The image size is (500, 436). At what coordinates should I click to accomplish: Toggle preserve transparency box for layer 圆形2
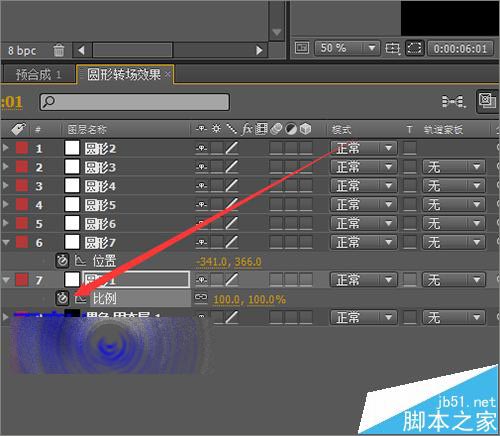coord(410,148)
